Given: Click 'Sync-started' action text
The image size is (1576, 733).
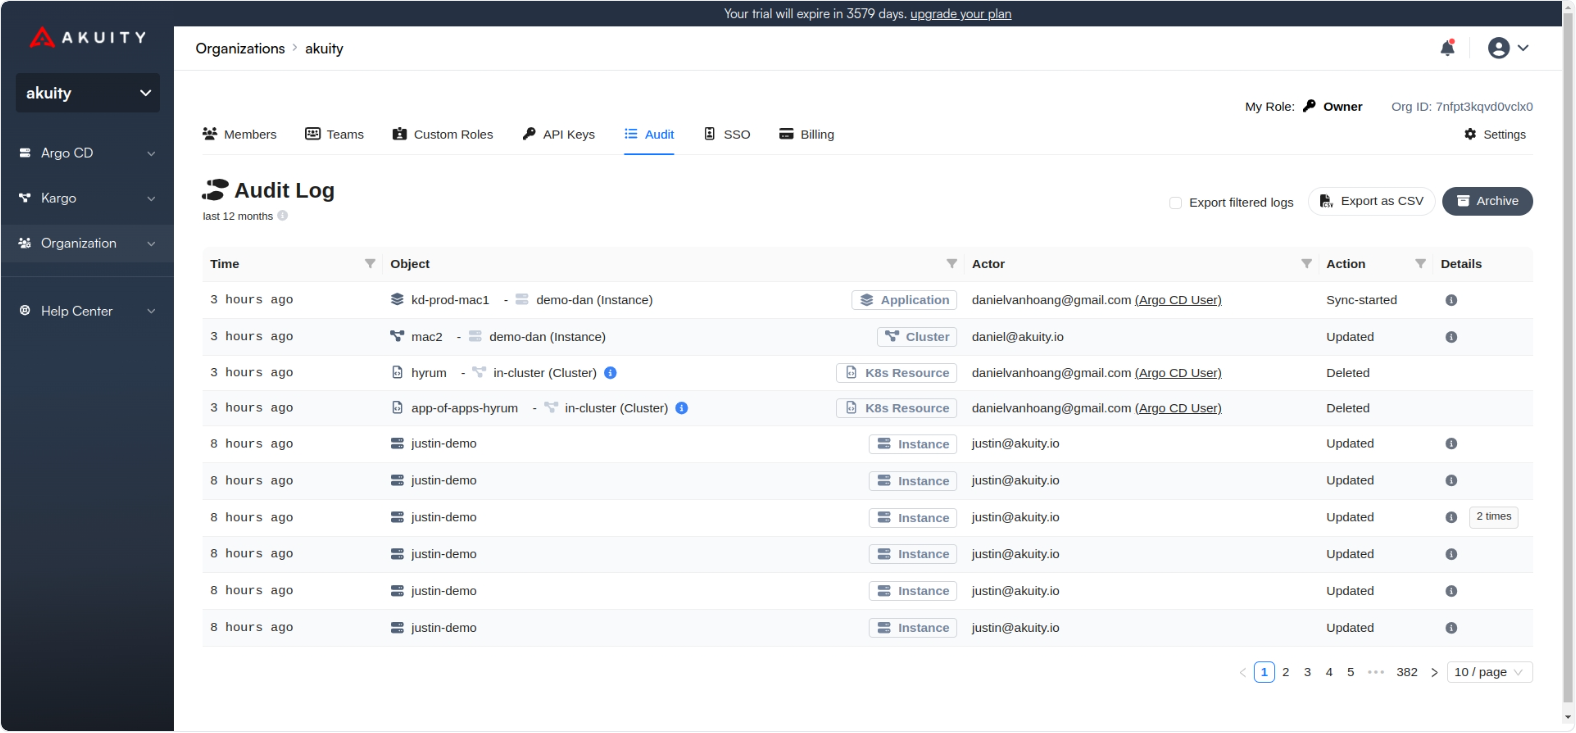Looking at the screenshot, I should 1361,300.
